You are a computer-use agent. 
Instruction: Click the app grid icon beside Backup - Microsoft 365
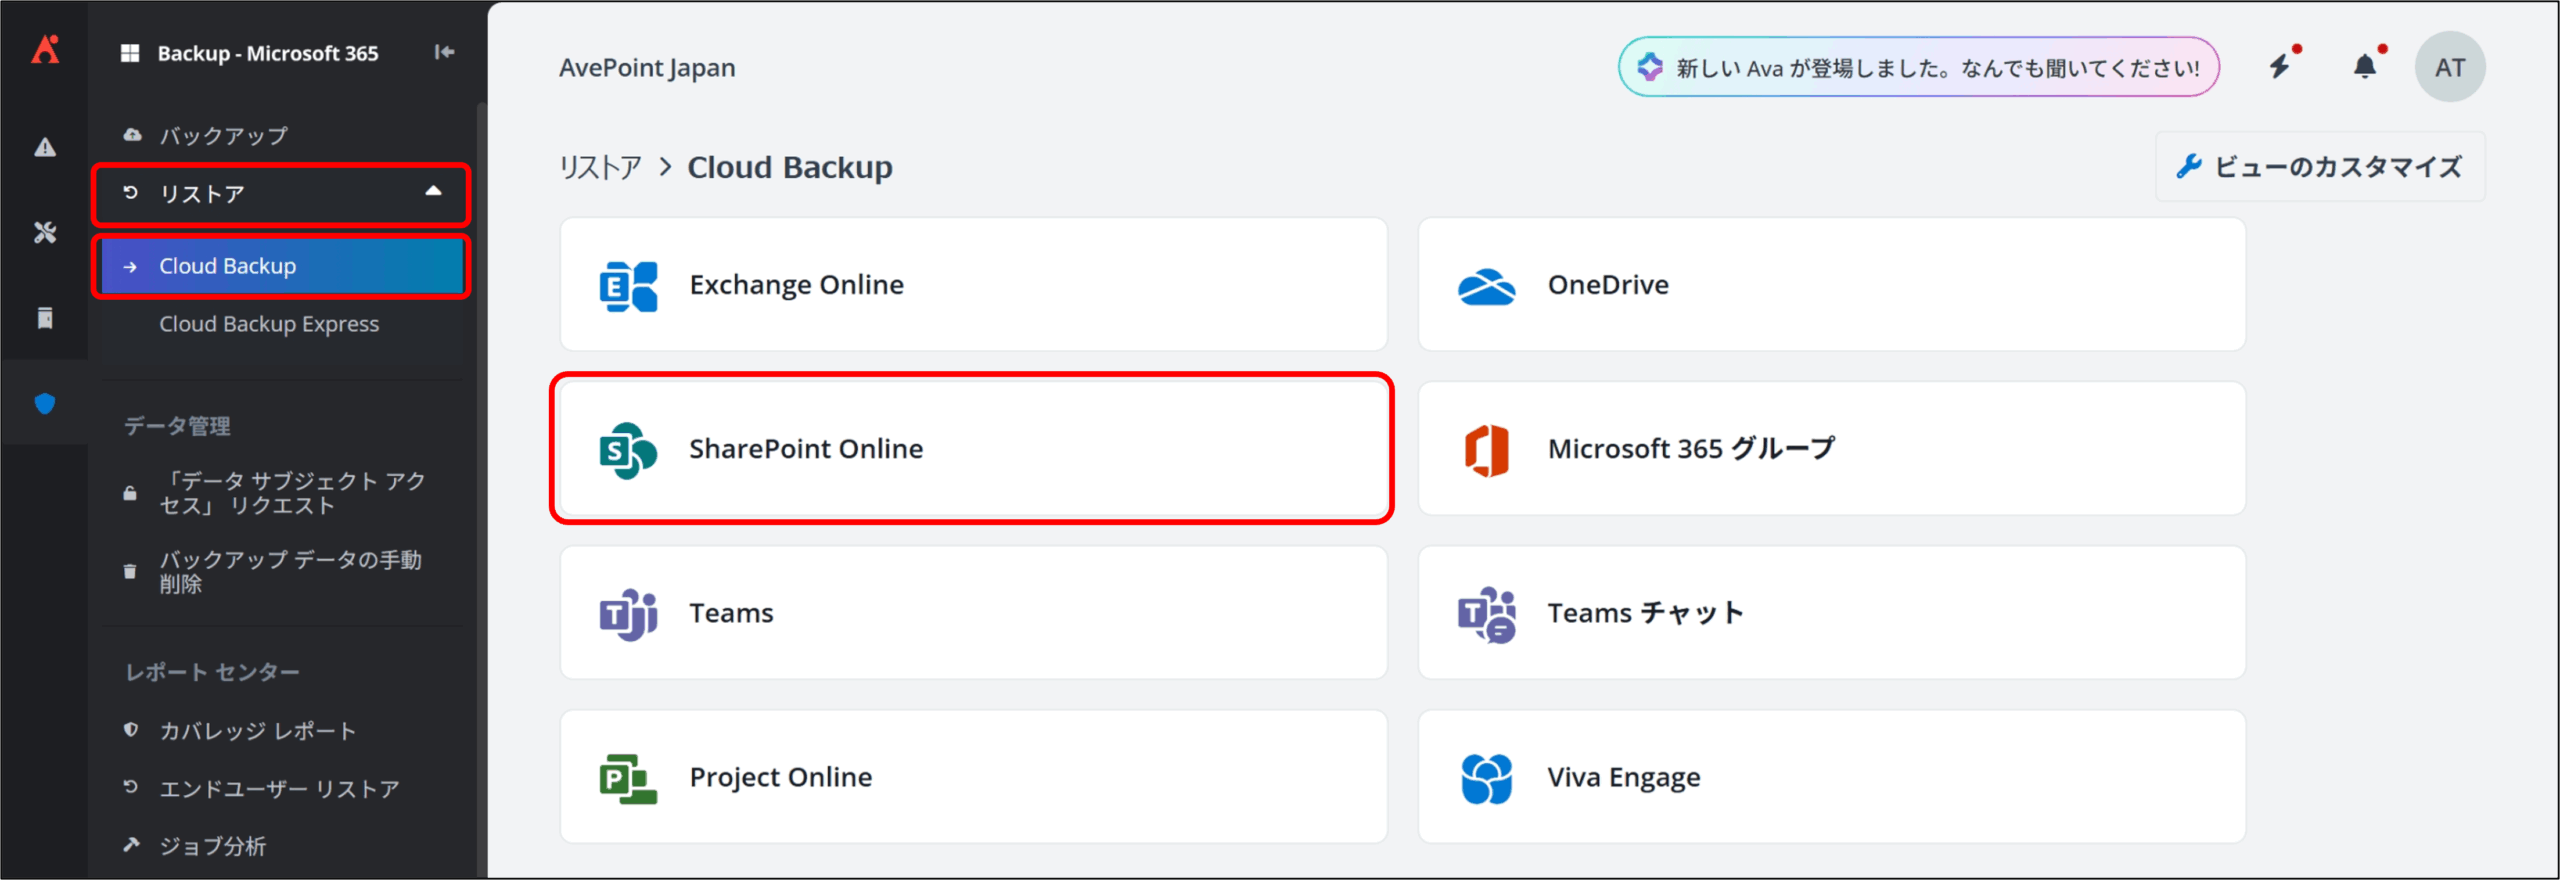130,53
